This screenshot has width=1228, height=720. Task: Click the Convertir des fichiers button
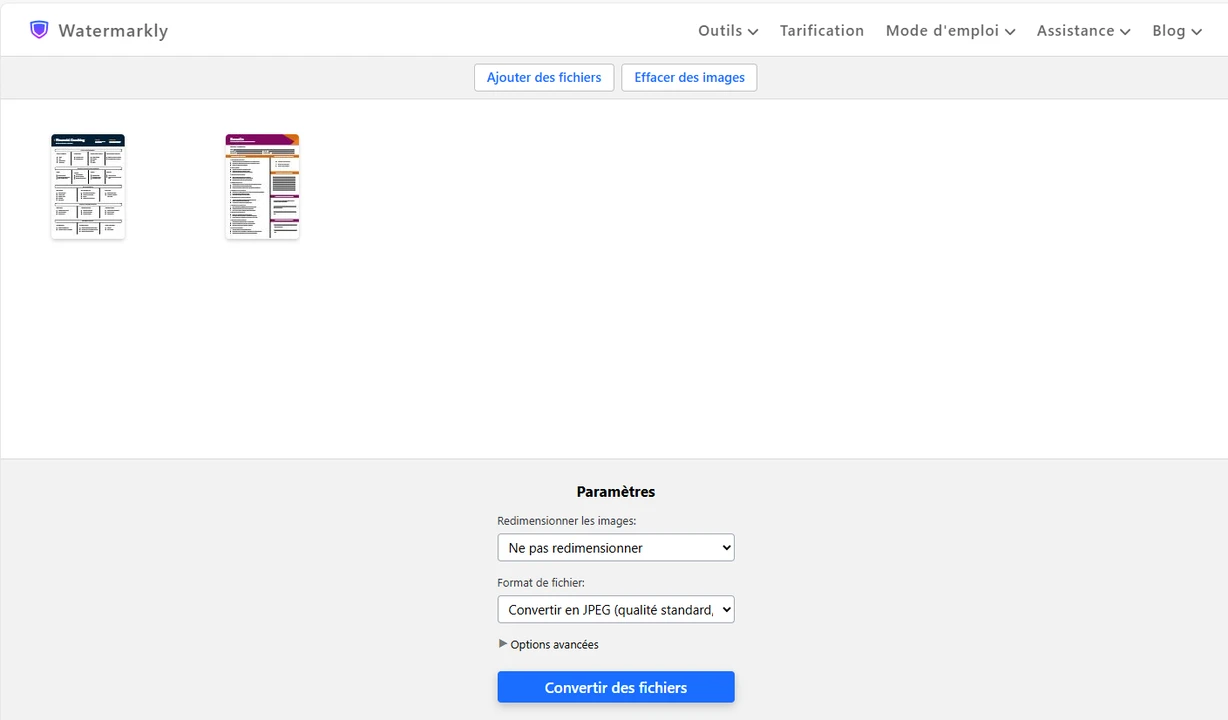tap(615, 687)
